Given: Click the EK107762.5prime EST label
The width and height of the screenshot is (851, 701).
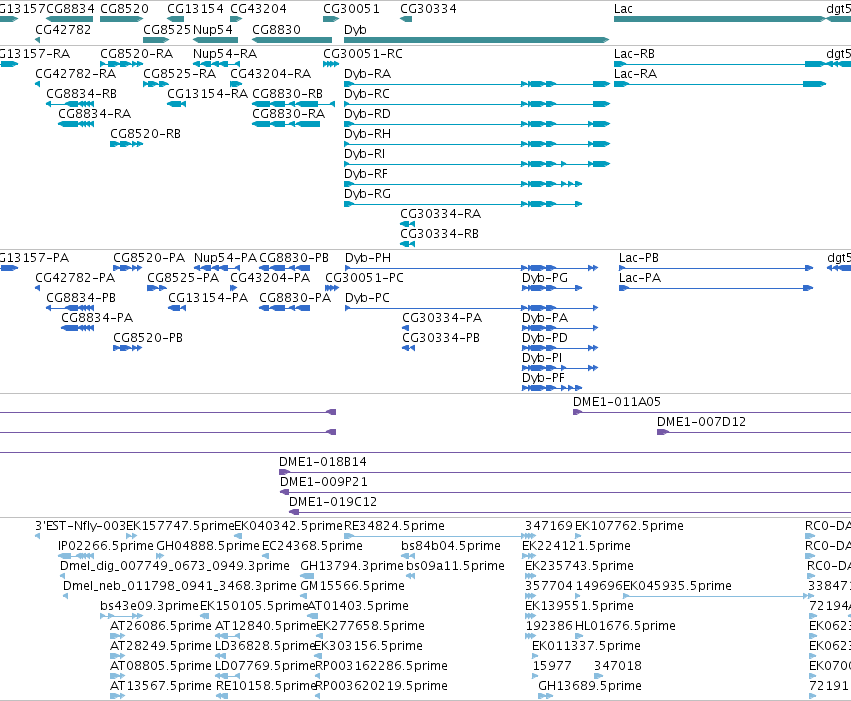Looking at the screenshot, I should 630,526.
